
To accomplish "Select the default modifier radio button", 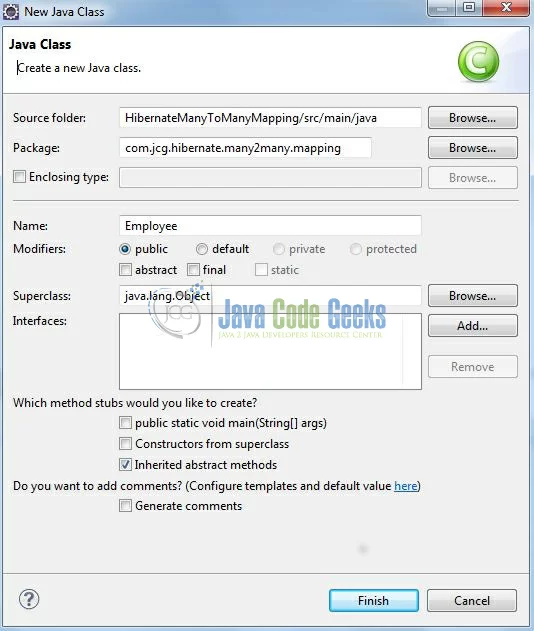I will (x=202, y=249).
